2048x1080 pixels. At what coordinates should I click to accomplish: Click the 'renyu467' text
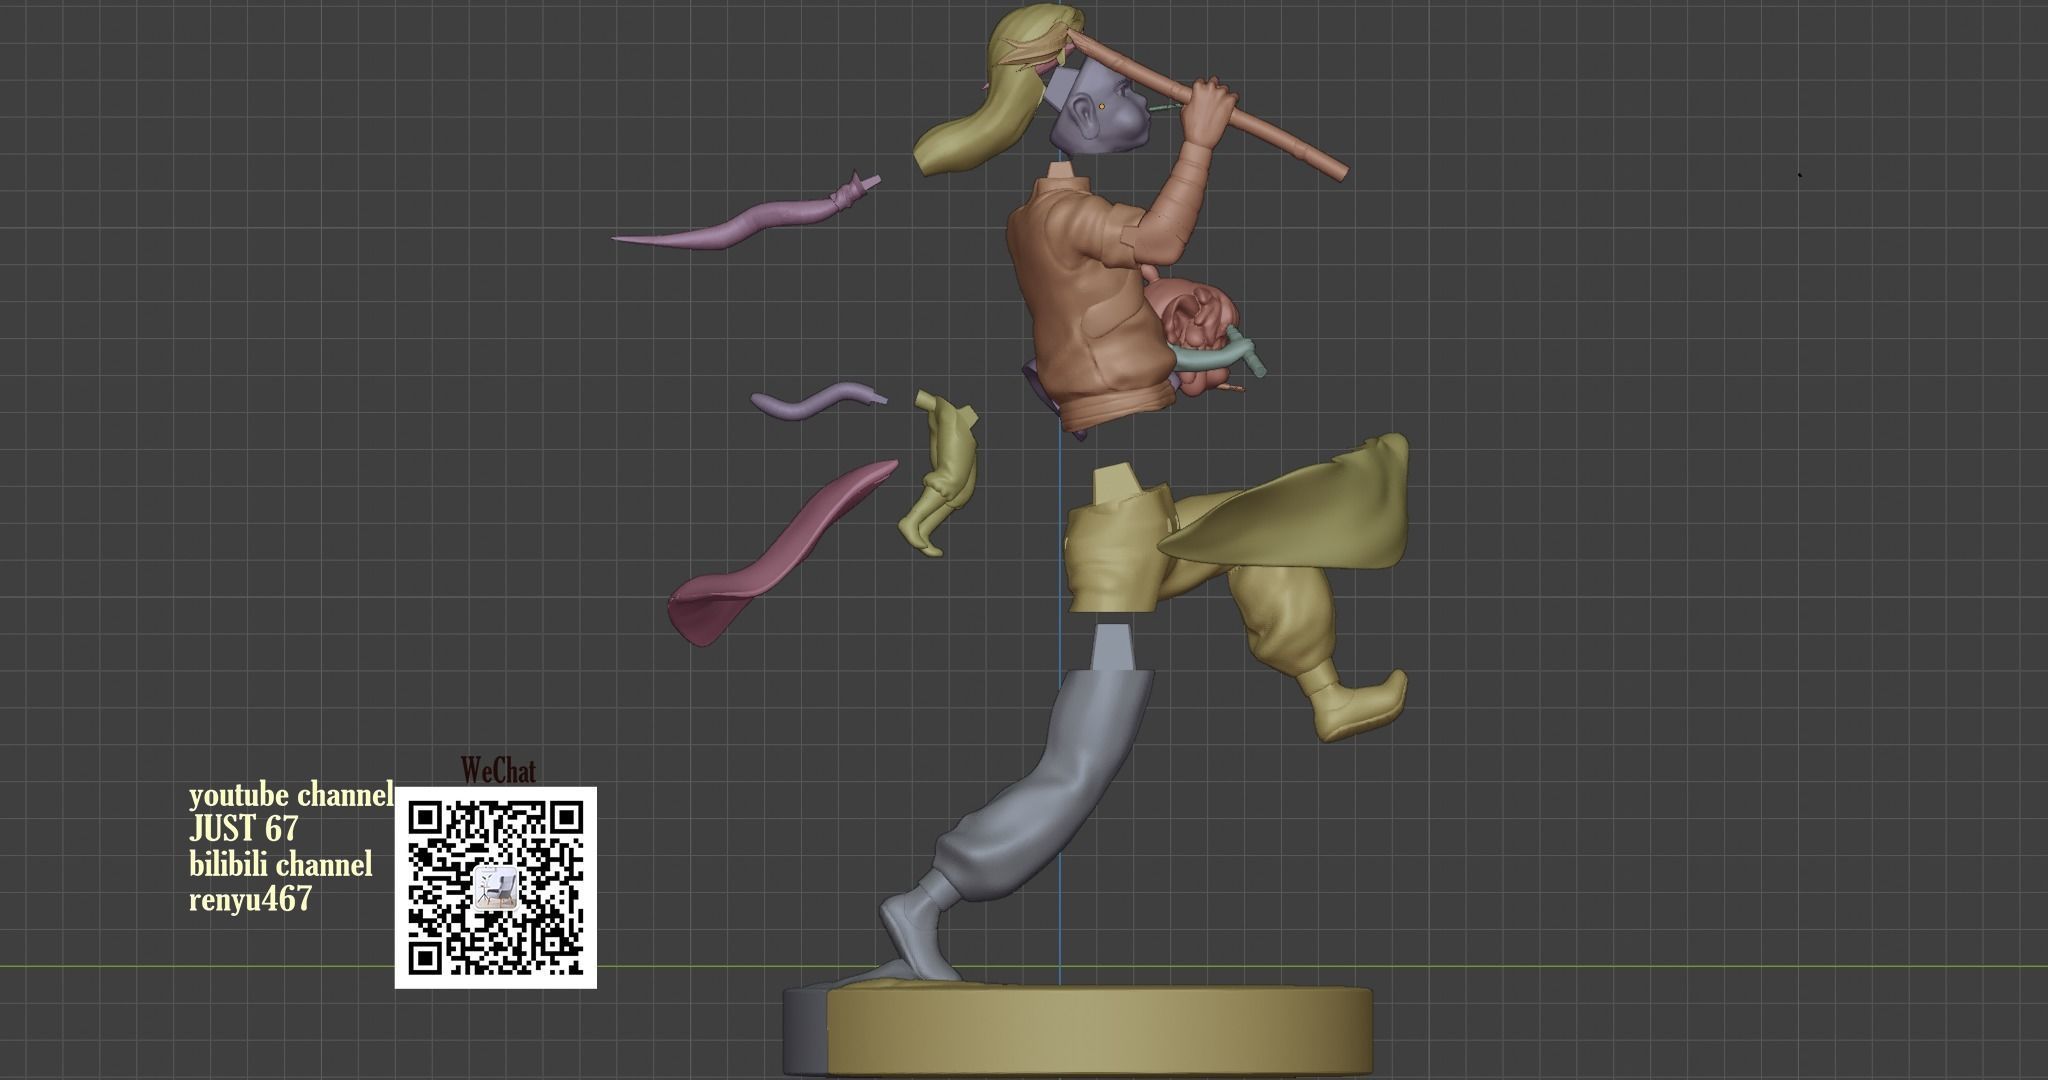coord(250,899)
